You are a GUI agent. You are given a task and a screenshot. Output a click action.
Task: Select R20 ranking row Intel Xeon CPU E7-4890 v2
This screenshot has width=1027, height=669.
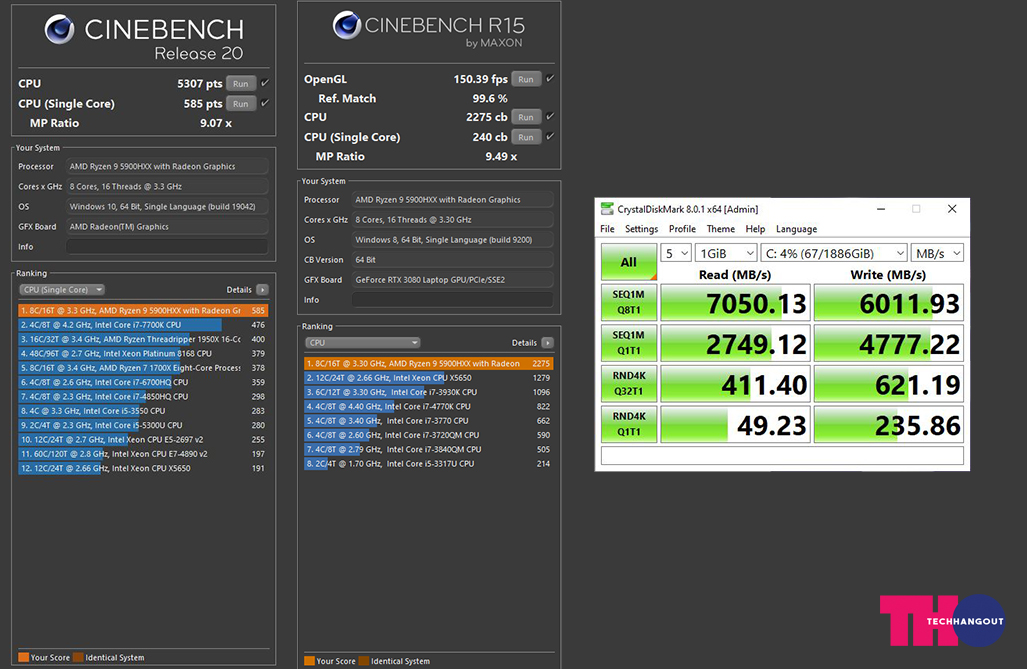(143, 453)
